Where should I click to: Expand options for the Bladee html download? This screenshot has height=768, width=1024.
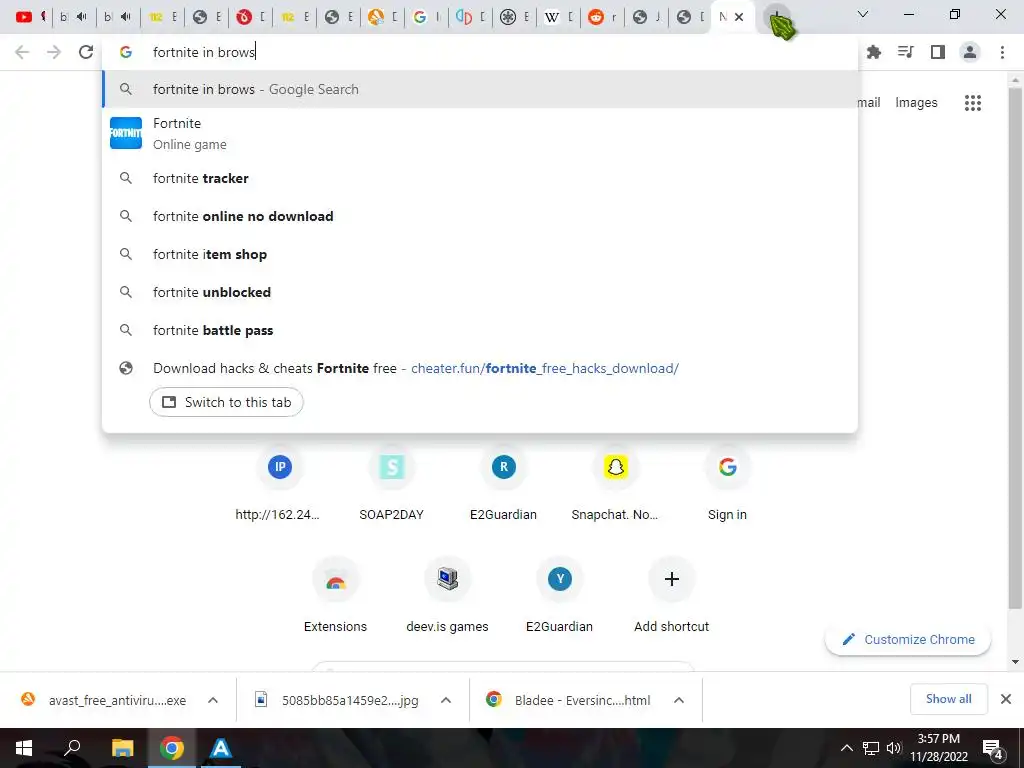[679, 700]
